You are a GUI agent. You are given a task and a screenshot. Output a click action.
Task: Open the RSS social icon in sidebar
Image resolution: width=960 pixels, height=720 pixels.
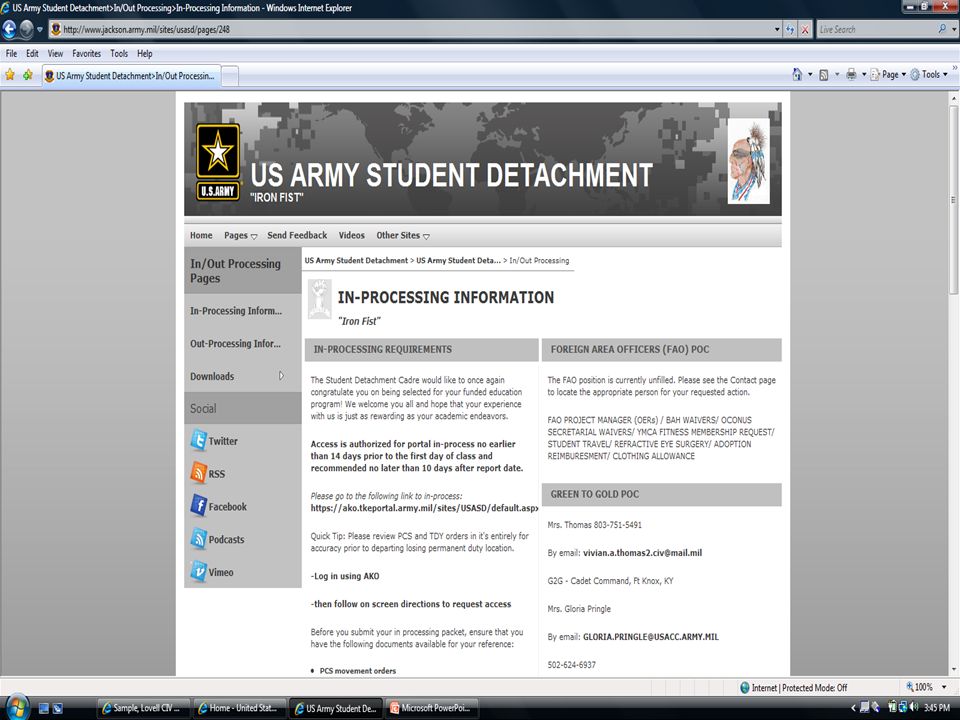(x=198, y=473)
